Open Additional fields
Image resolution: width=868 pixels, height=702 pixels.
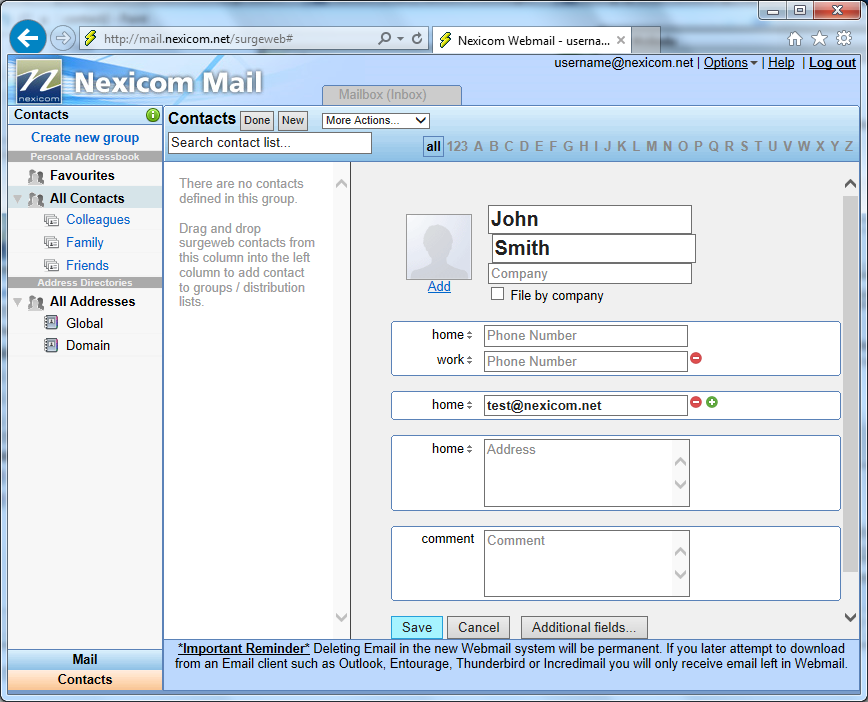tap(584, 627)
